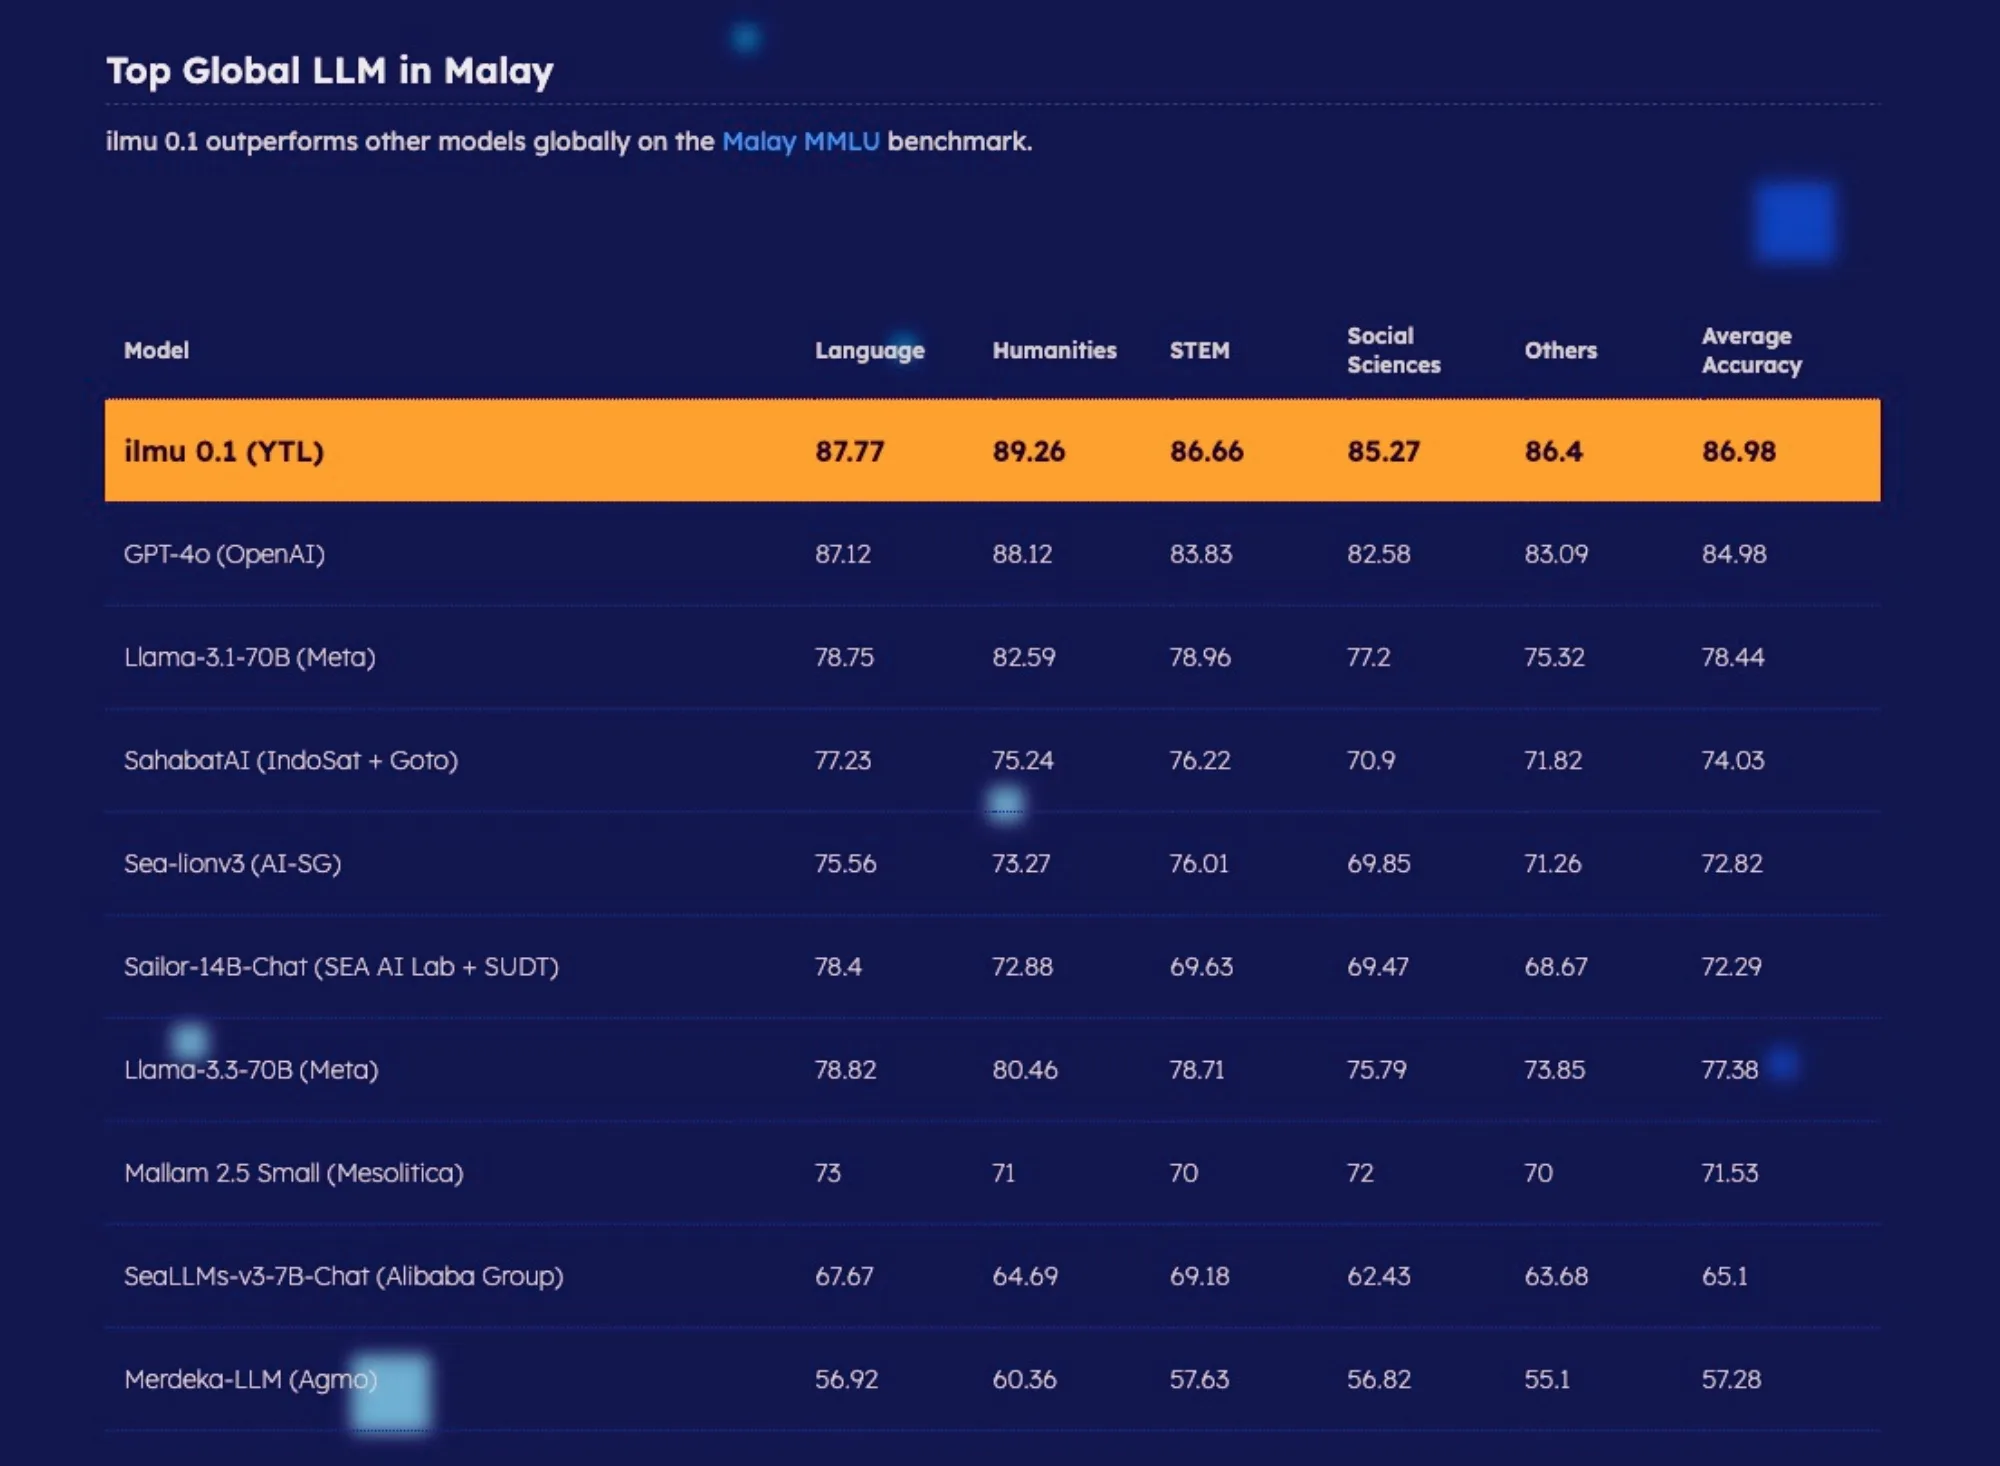Select the Social Sciences column header
Image resolution: width=2000 pixels, height=1466 pixels.
coord(1393,350)
